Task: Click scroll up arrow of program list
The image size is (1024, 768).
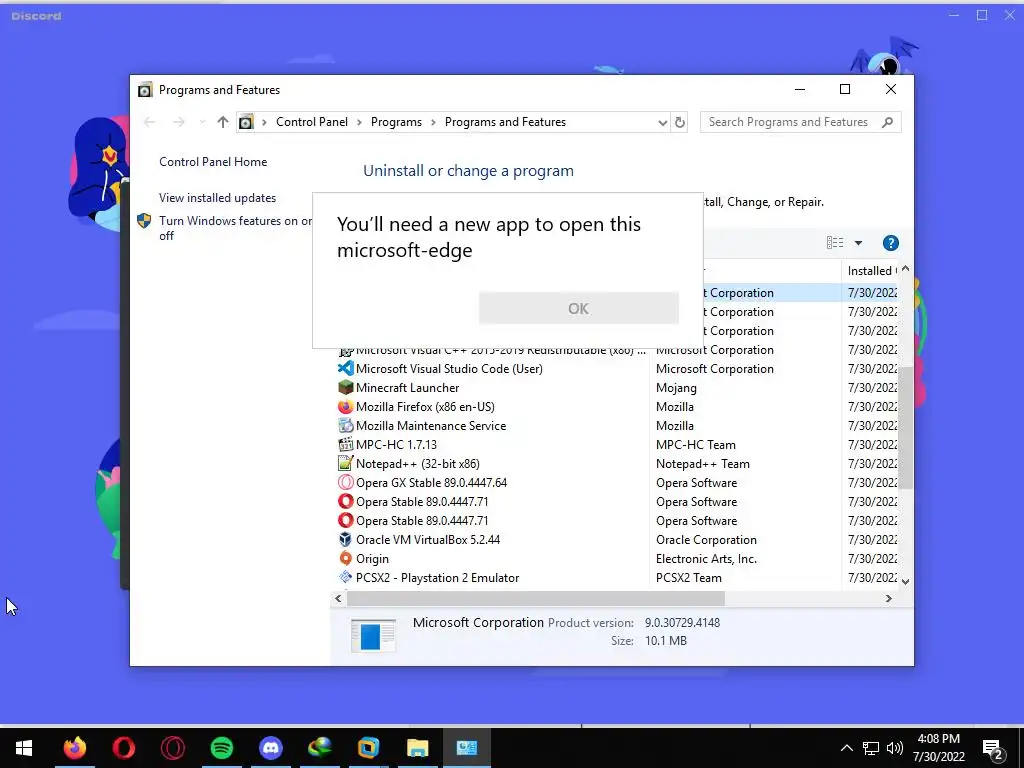Action: (905, 268)
